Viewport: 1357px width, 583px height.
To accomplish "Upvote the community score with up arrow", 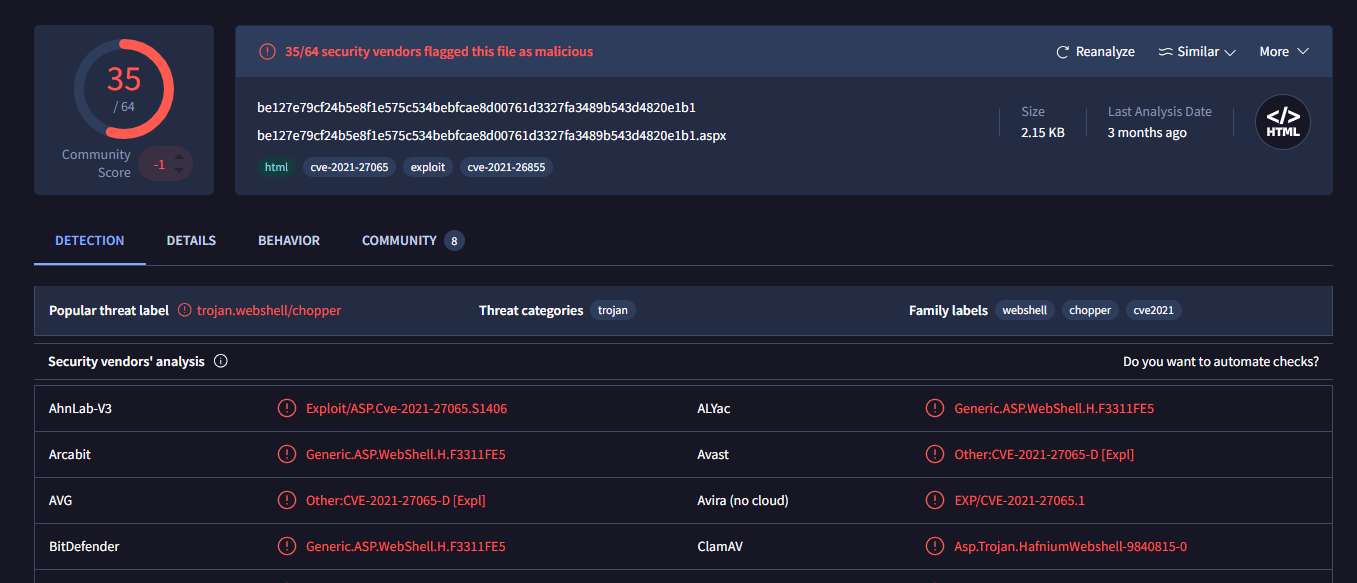I will tap(179, 155).
